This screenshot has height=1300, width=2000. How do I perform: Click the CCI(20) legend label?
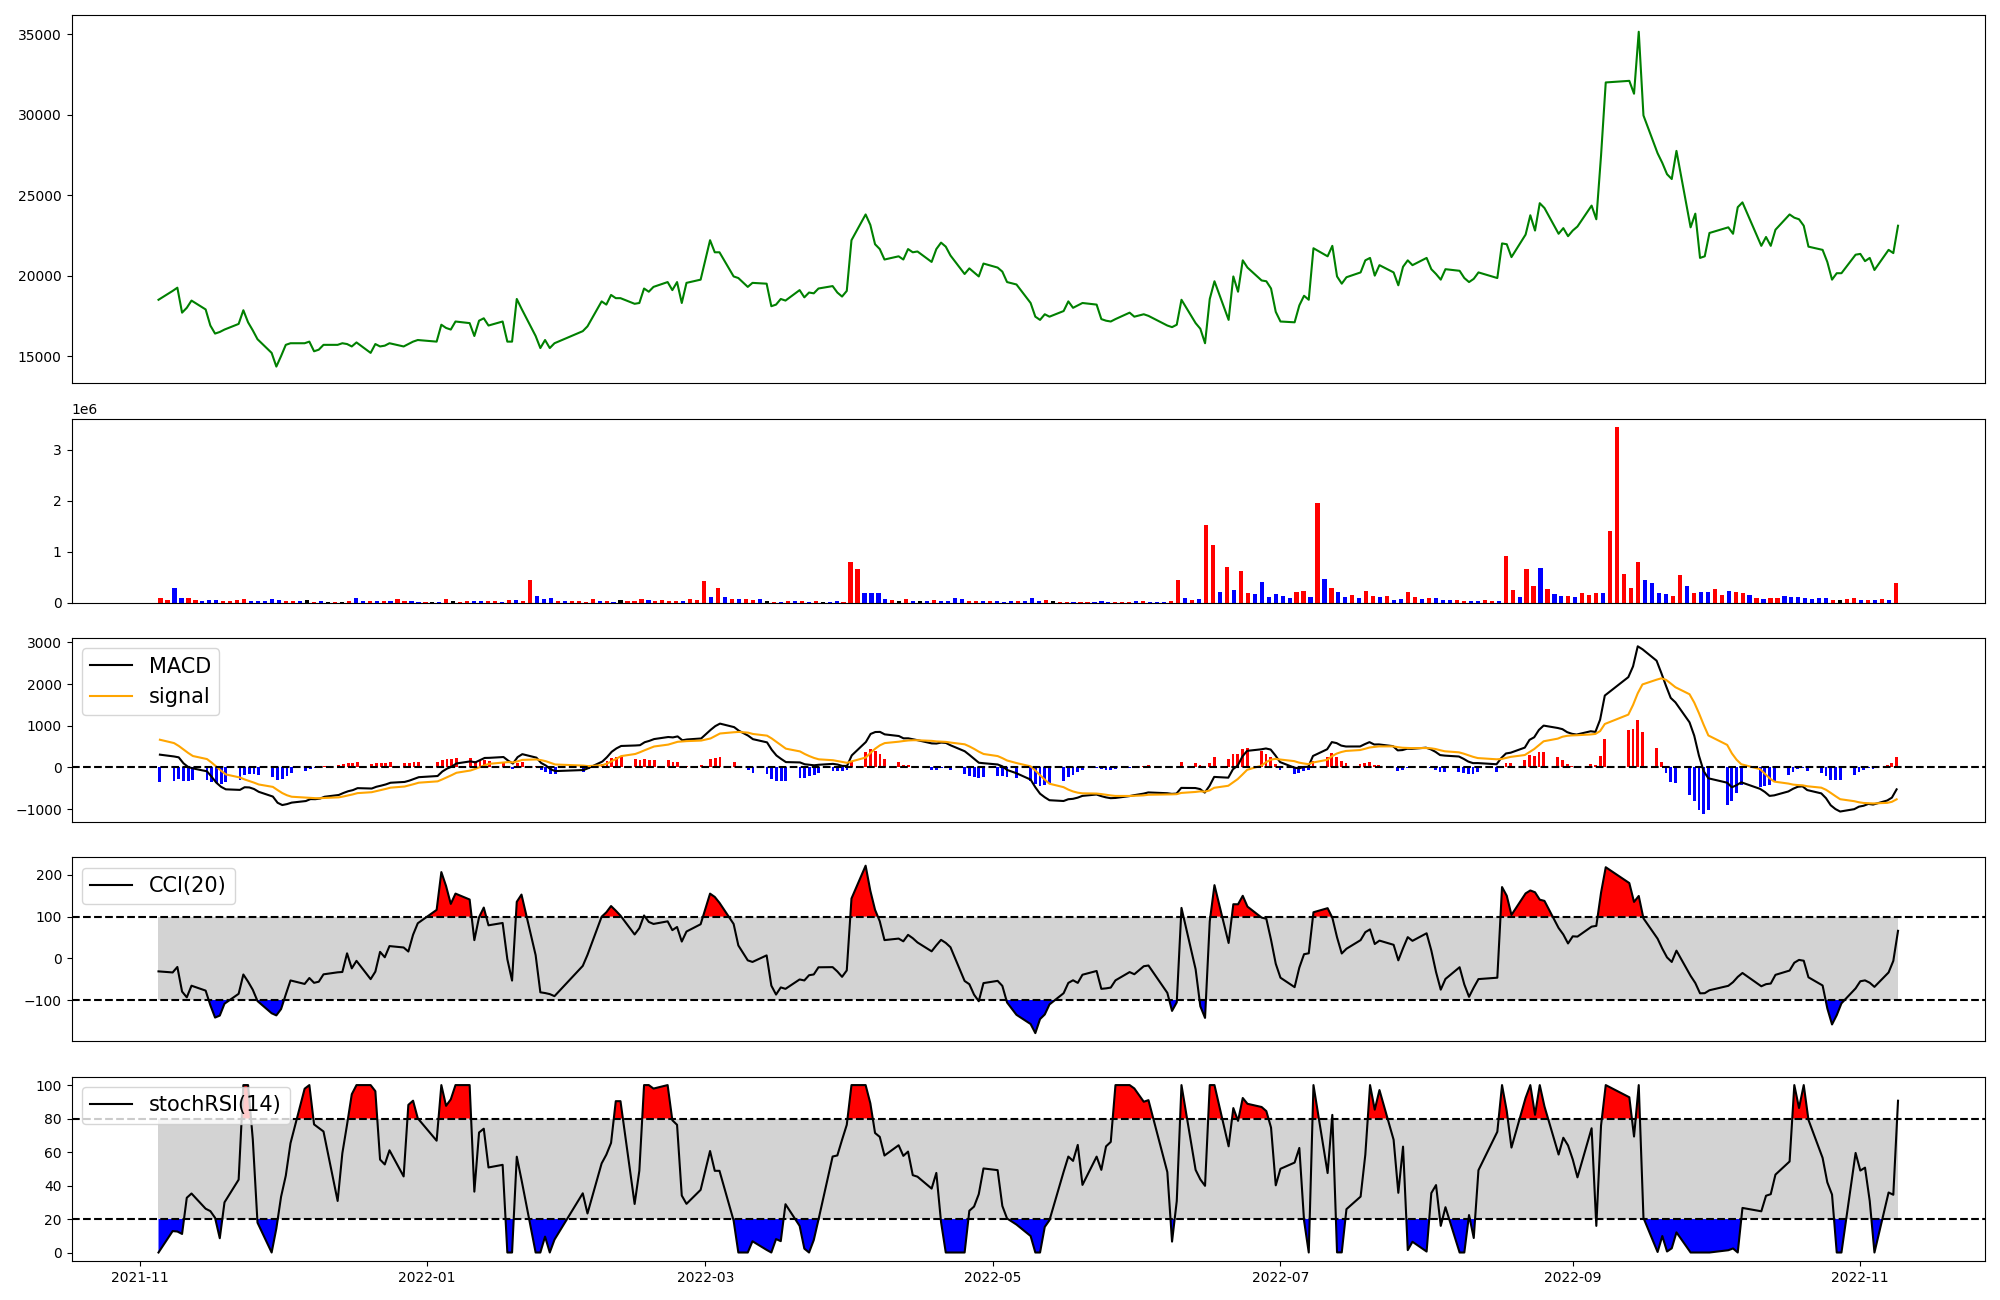click(x=186, y=885)
